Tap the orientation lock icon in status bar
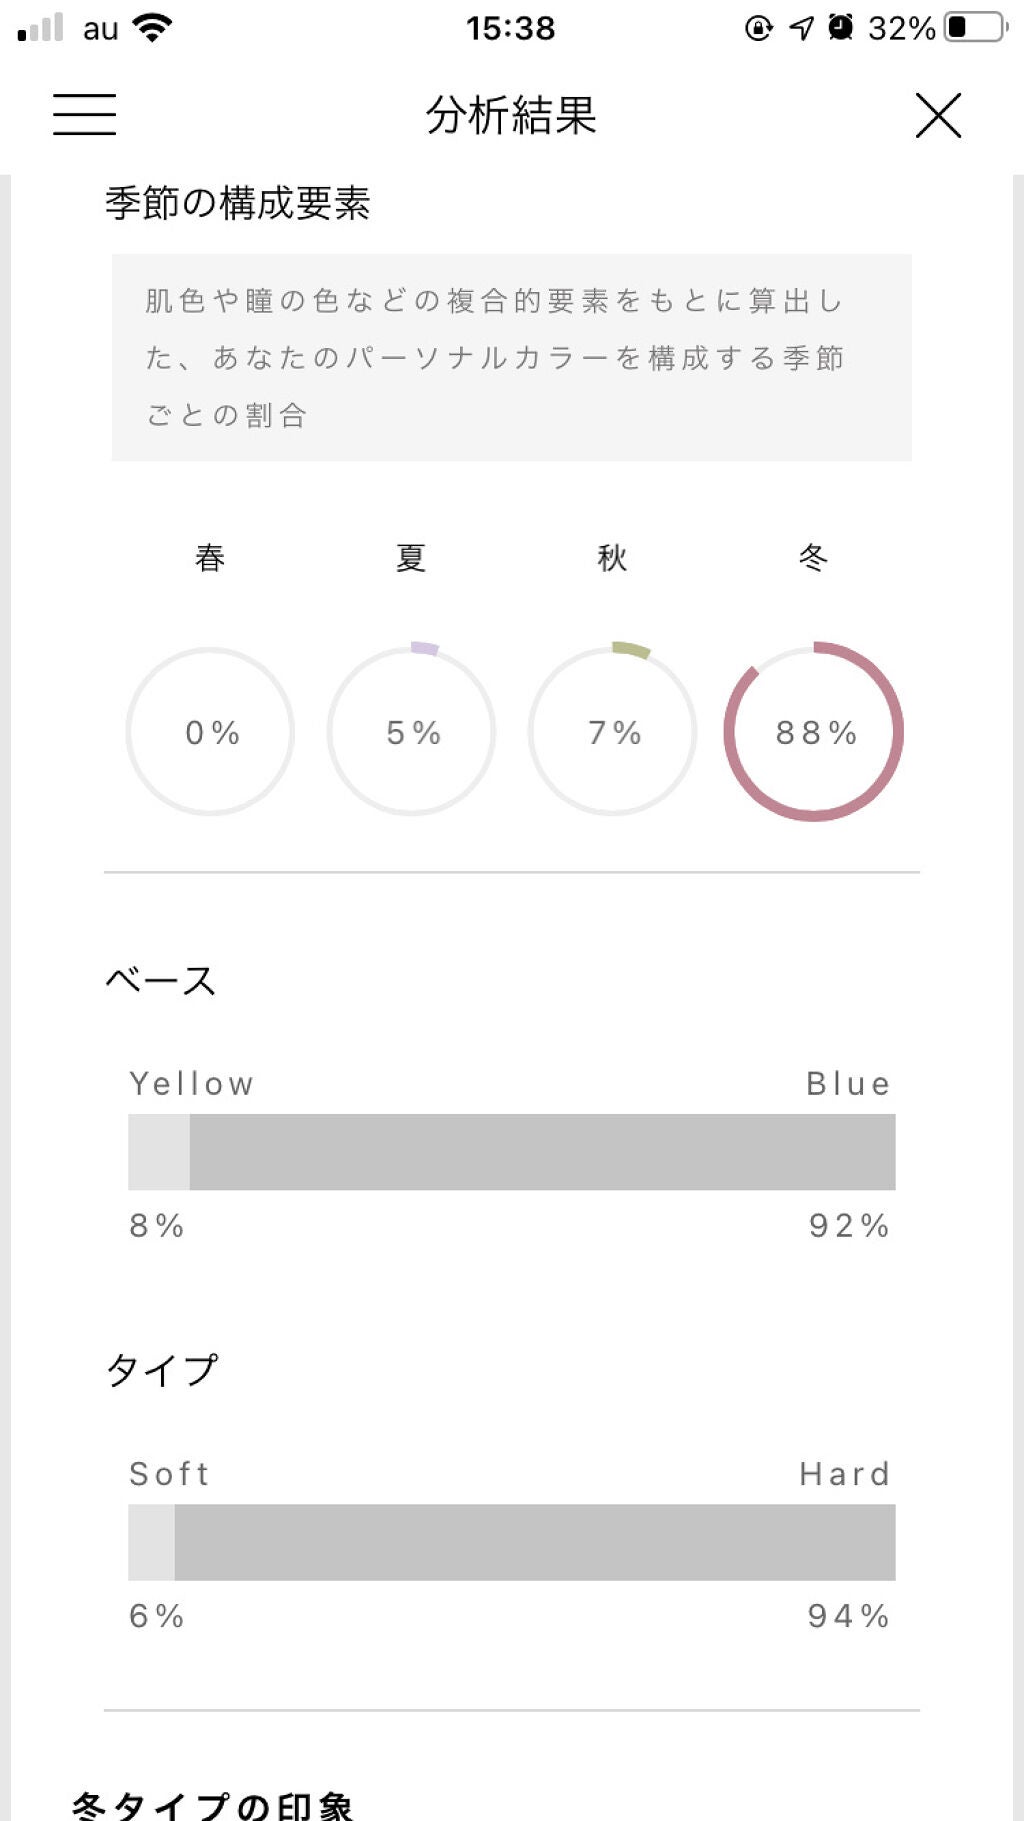This screenshot has width=1024, height=1821. coord(761,27)
